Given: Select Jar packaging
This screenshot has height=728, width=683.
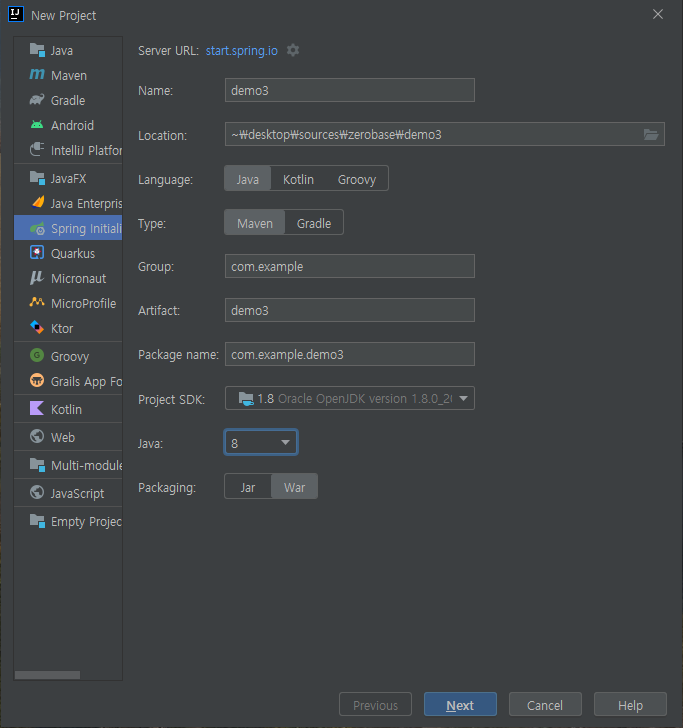Looking at the screenshot, I should tap(247, 487).
